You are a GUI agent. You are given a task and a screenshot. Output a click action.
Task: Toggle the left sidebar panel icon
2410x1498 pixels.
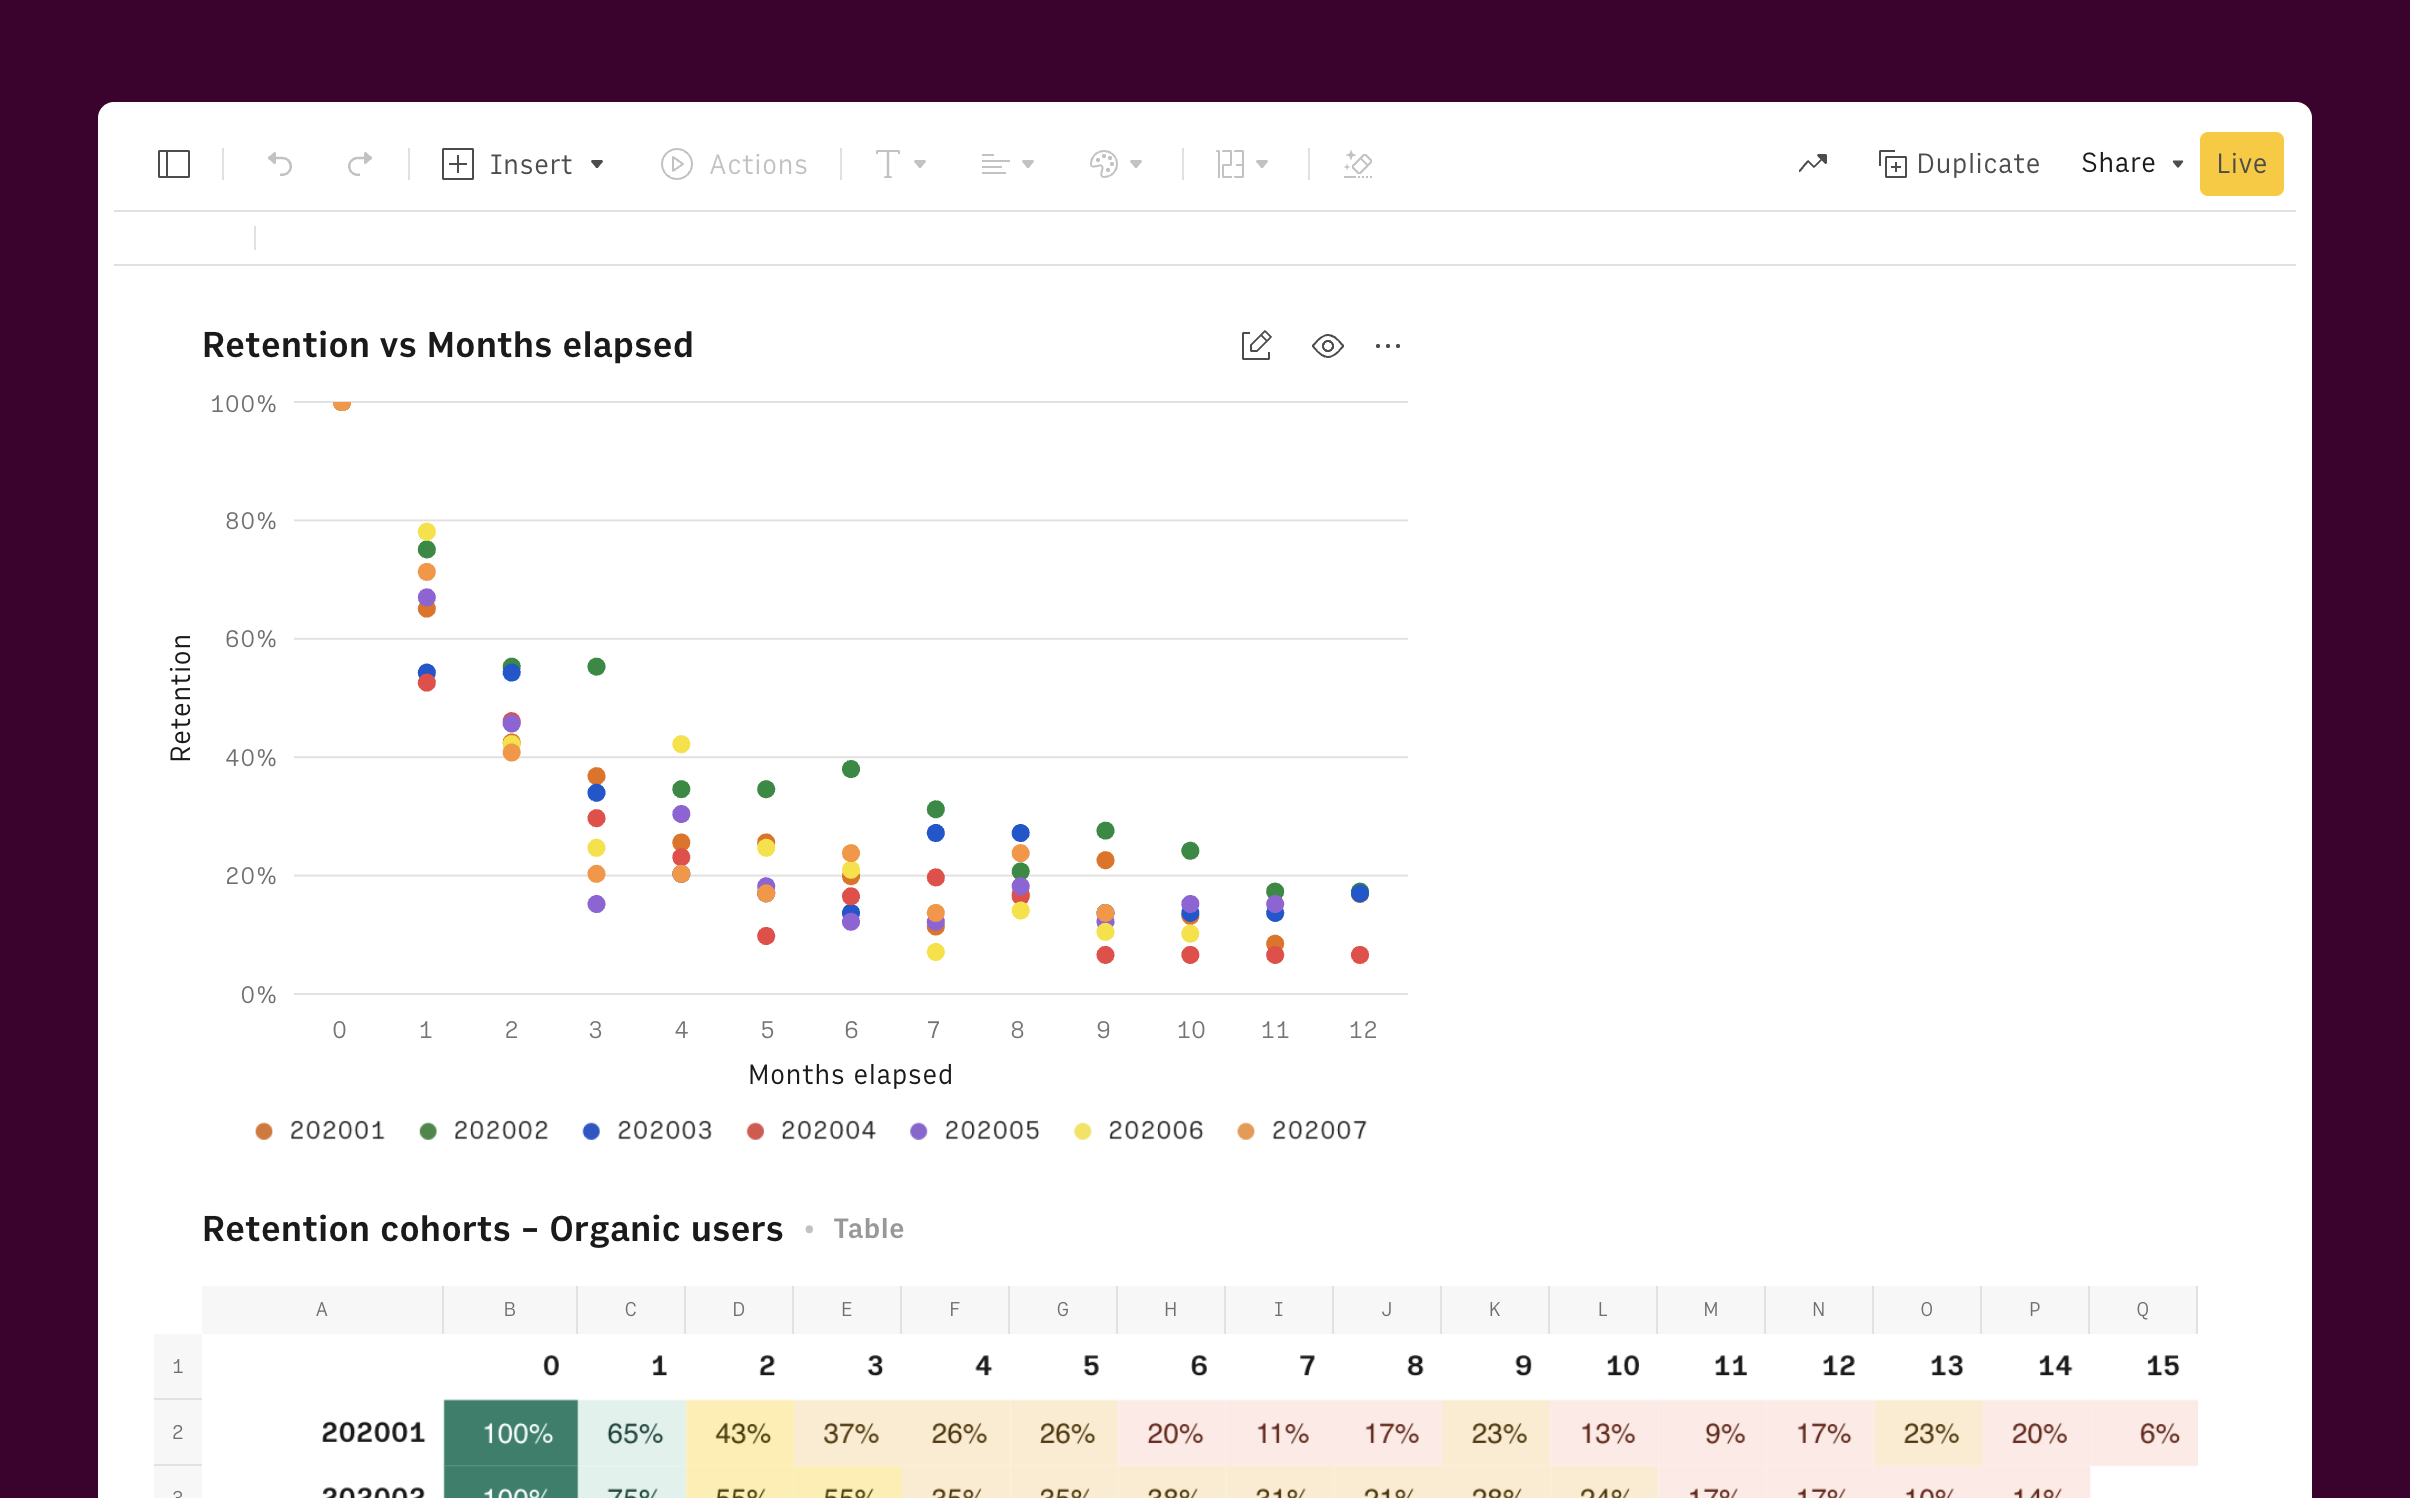[x=174, y=164]
